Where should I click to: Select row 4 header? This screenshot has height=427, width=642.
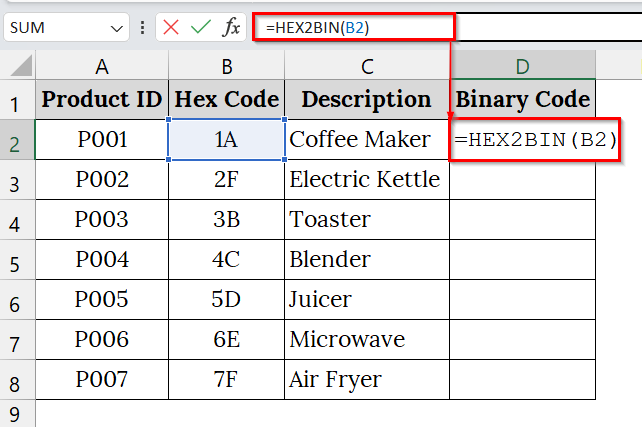click(17, 220)
